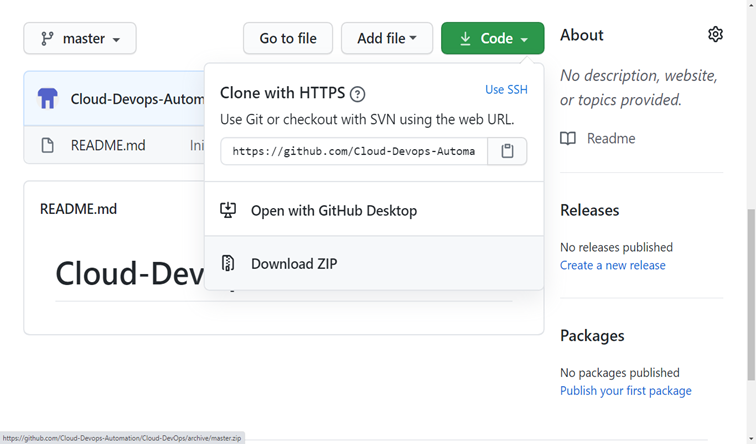Image resolution: width=756 pixels, height=444 pixels.
Task: Click the README.md header in the readme box
Action: point(78,209)
